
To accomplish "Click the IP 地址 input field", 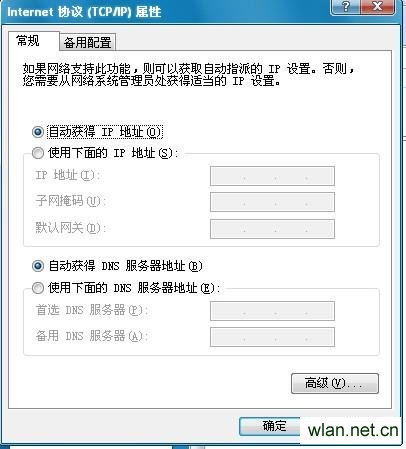I will (272, 176).
